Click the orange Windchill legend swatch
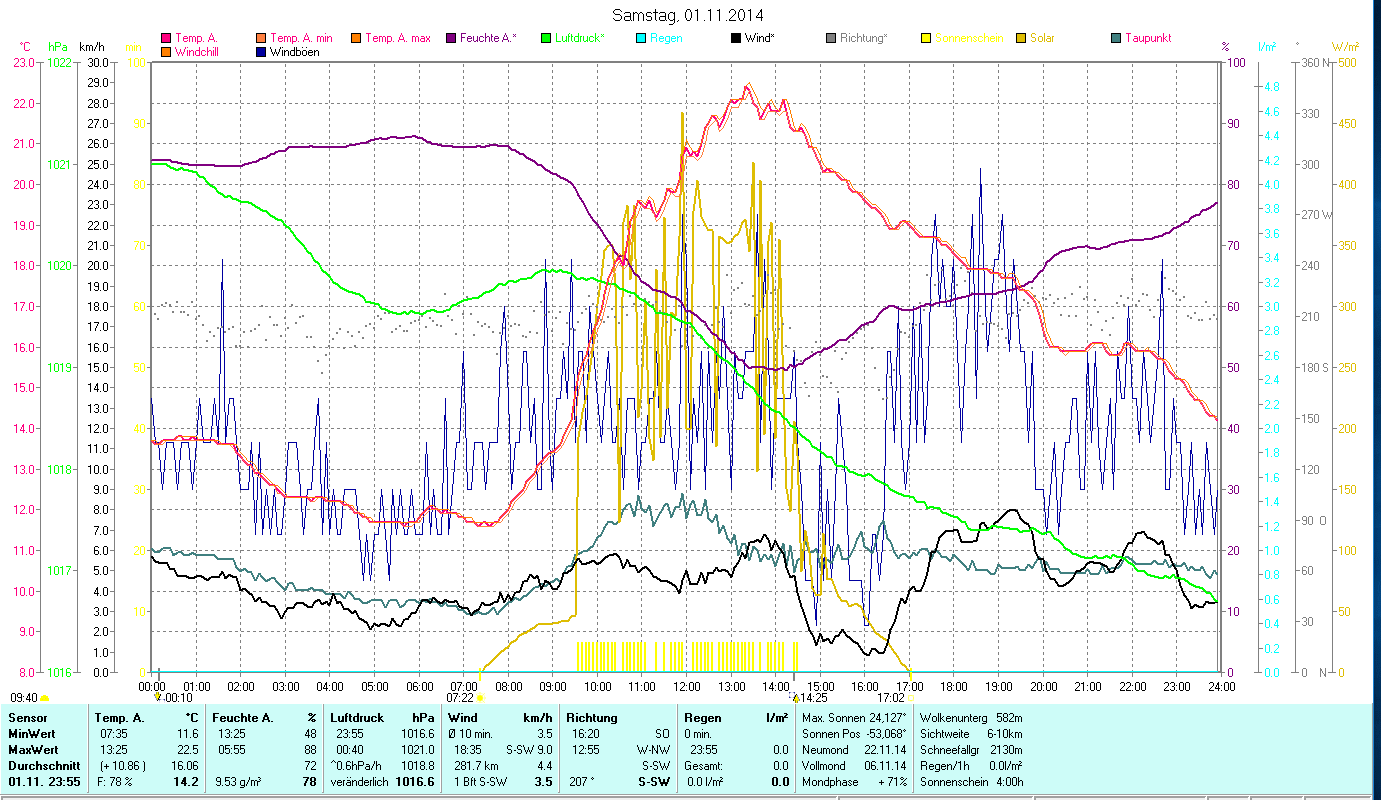This screenshot has height=800, width=1381. click(165, 52)
